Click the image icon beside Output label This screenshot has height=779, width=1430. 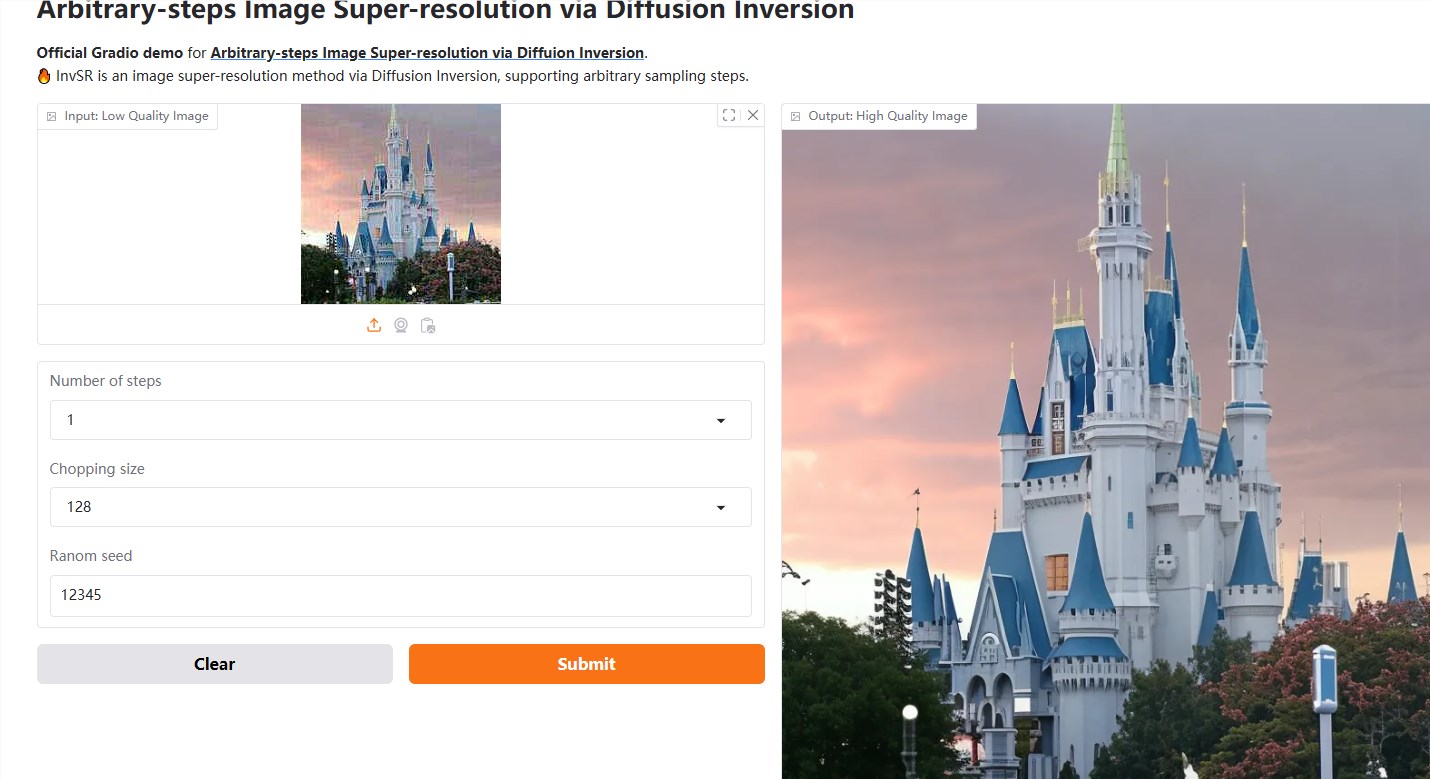coord(796,116)
